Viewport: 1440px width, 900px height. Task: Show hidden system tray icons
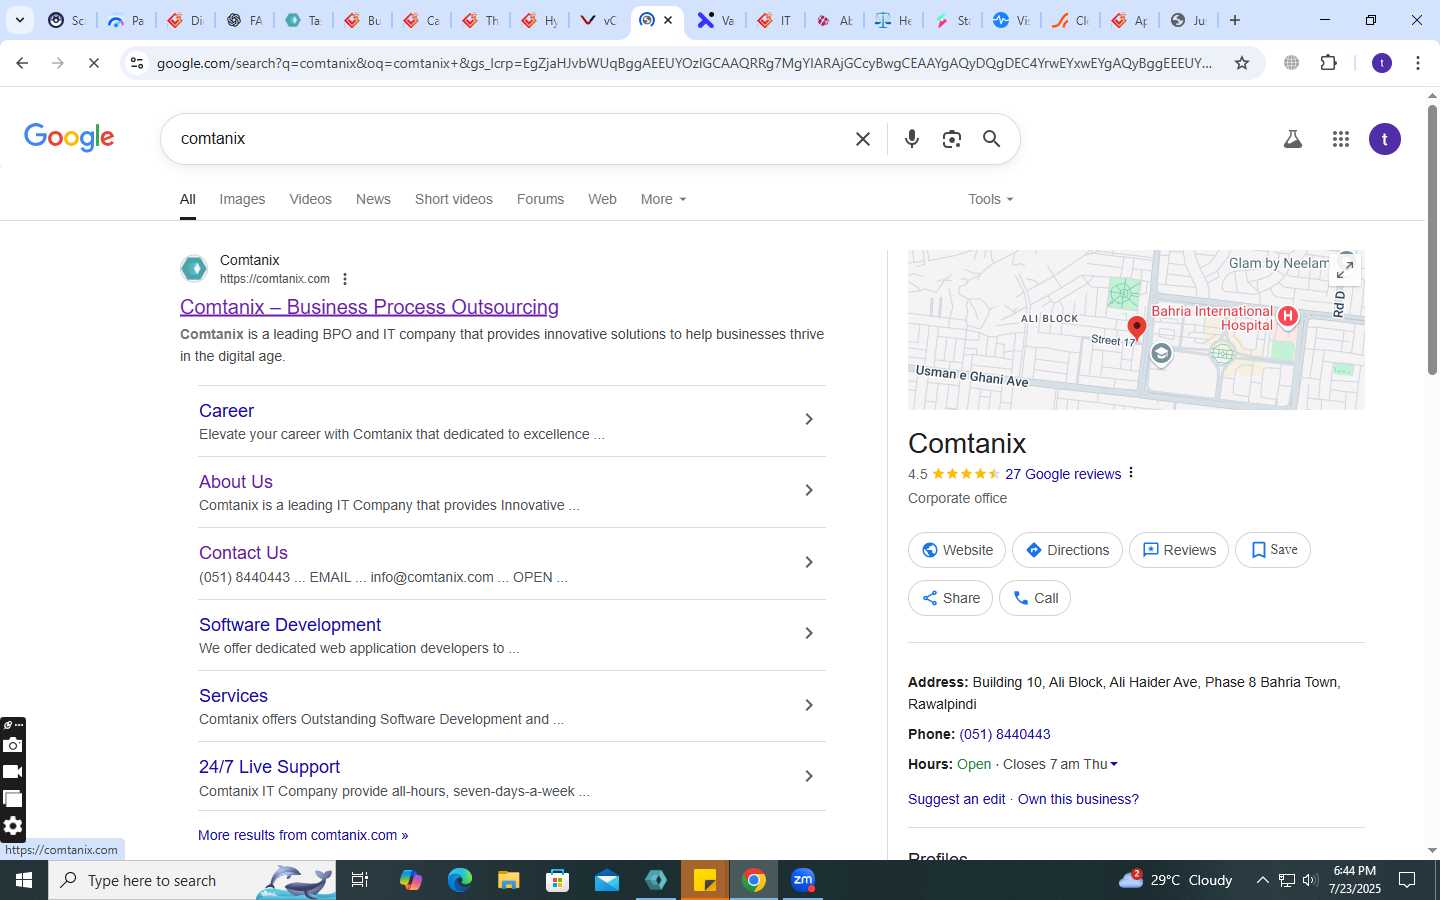point(1262,880)
